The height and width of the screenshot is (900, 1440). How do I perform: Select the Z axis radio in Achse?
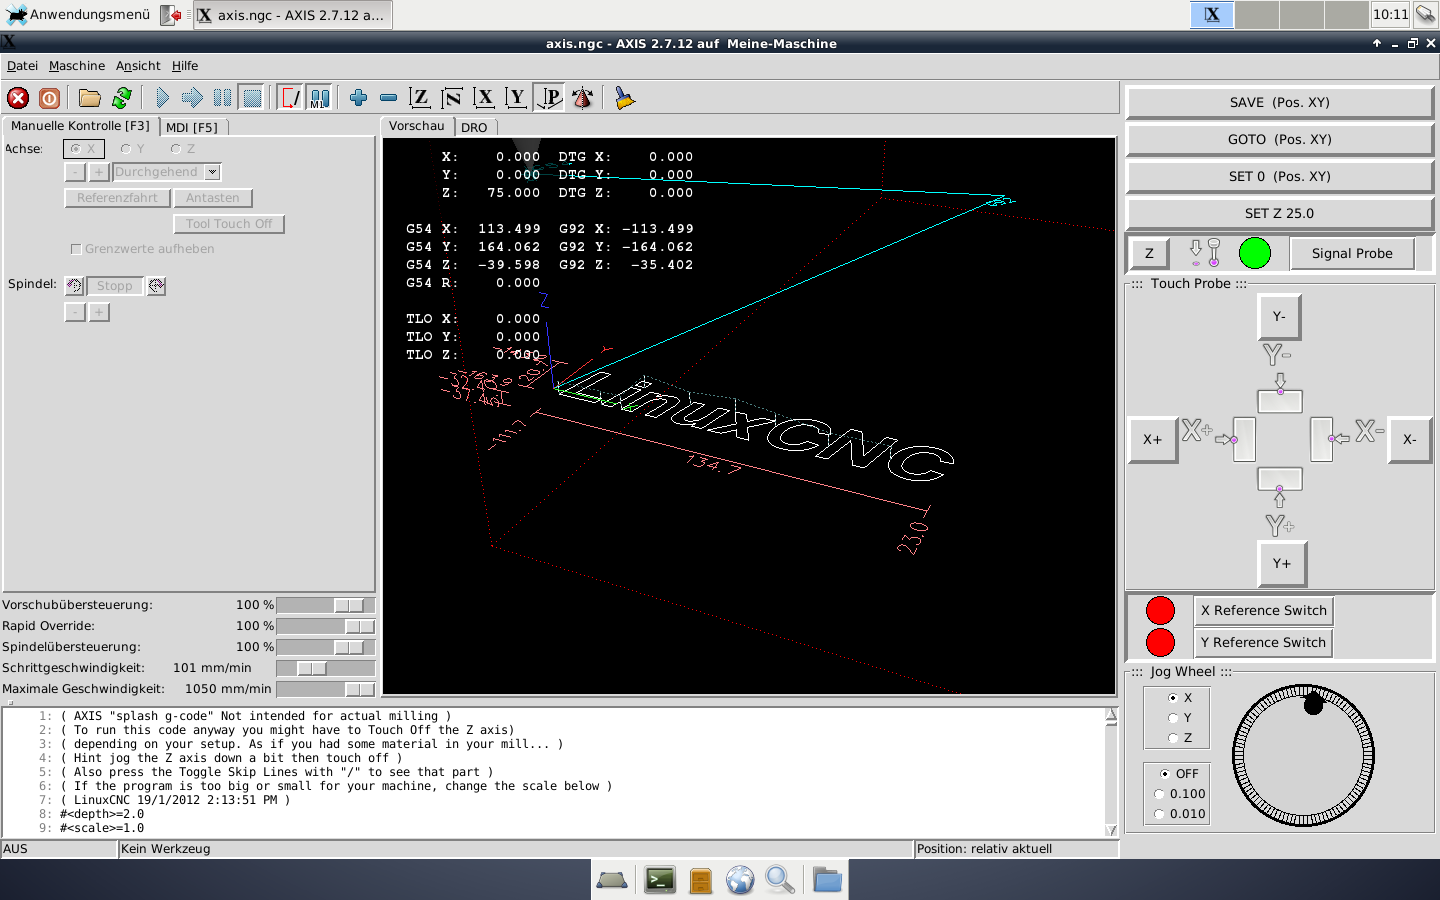[182, 149]
